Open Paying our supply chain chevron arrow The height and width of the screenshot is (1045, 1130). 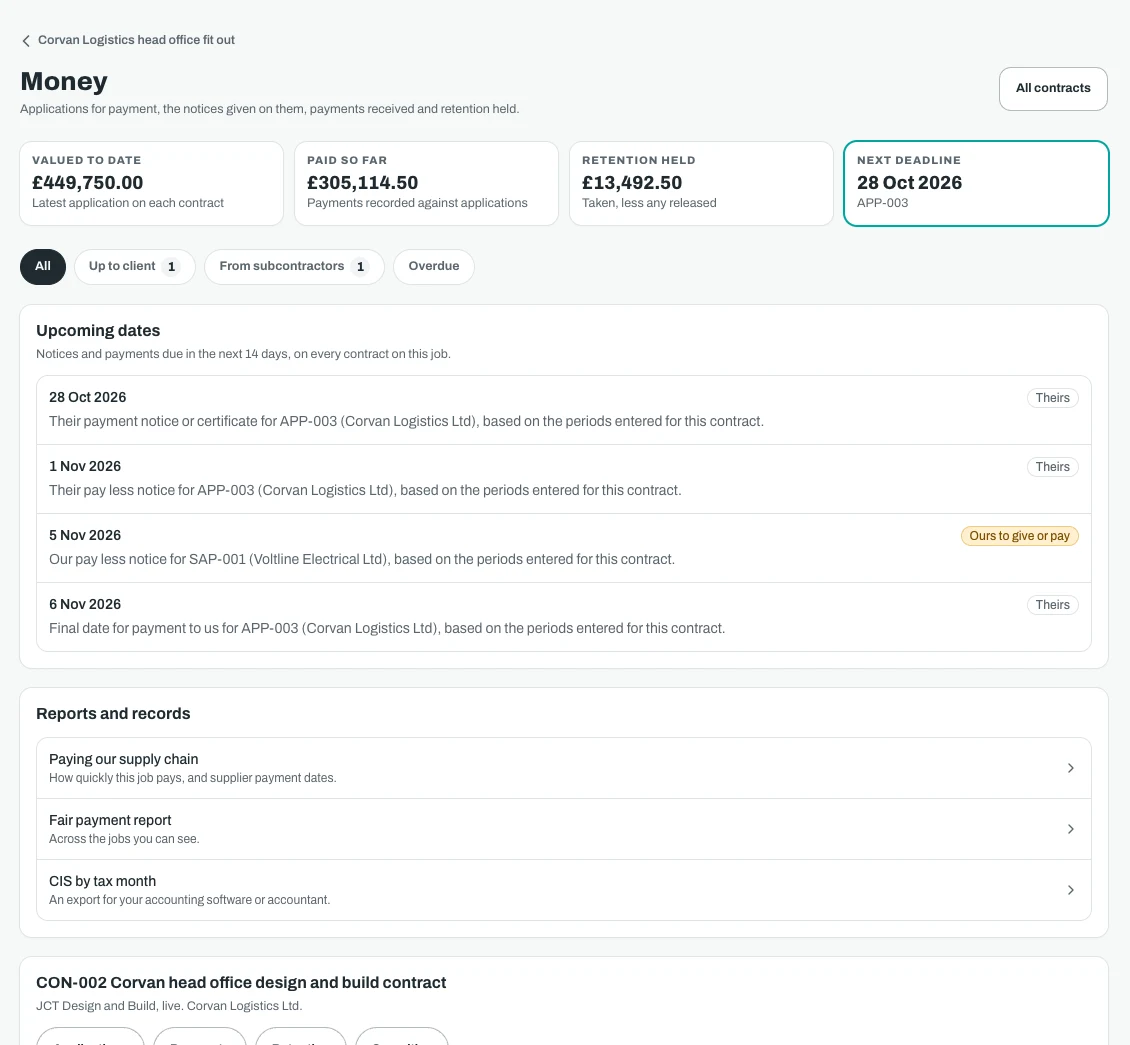[1070, 768]
